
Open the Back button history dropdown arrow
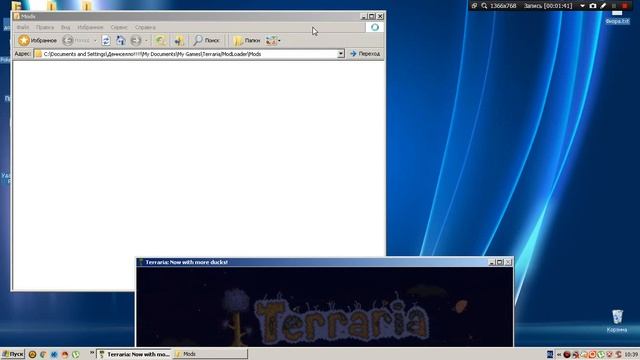coord(95,40)
